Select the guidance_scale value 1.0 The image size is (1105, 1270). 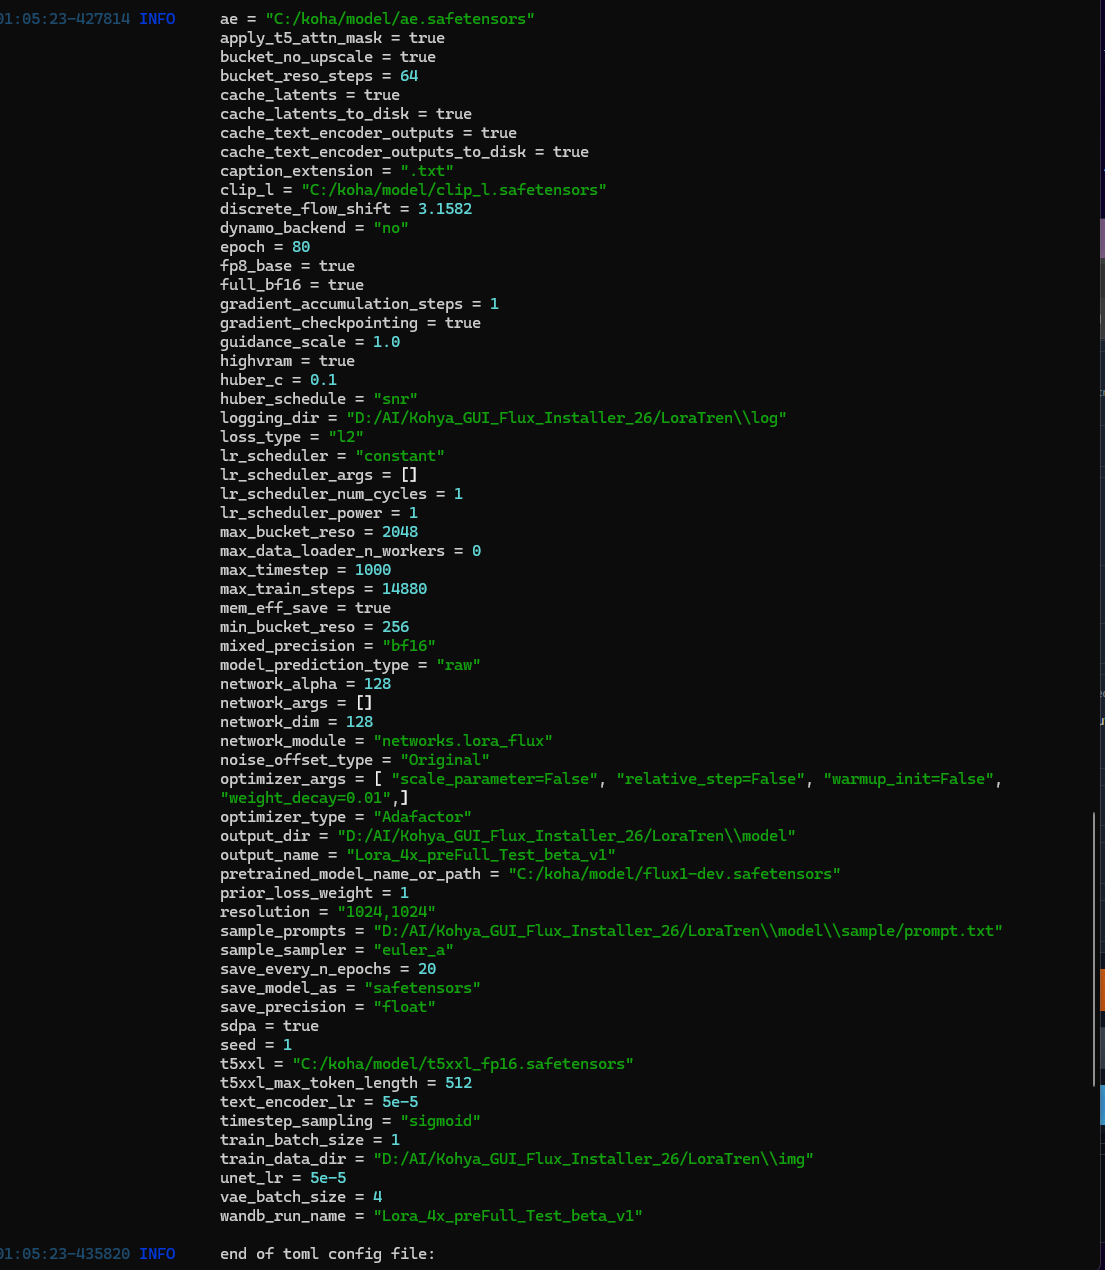coord(386,342)
